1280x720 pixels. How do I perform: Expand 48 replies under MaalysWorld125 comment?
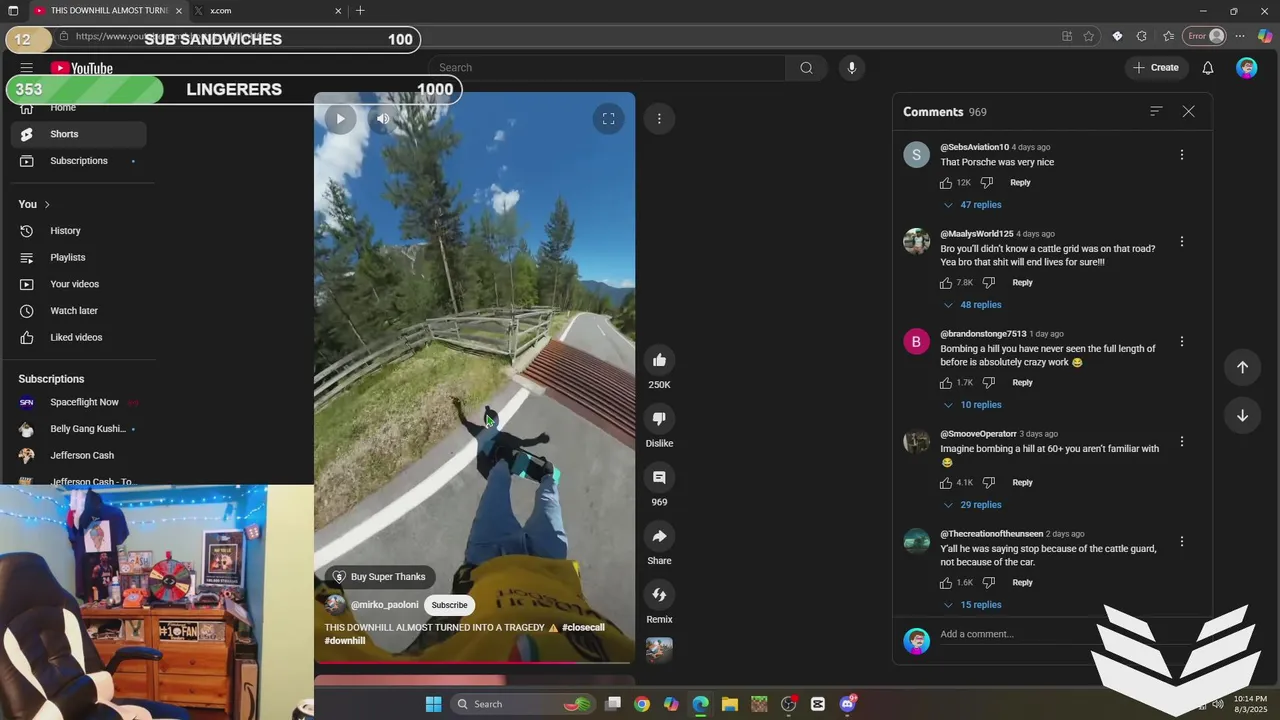tap(972, 305)
